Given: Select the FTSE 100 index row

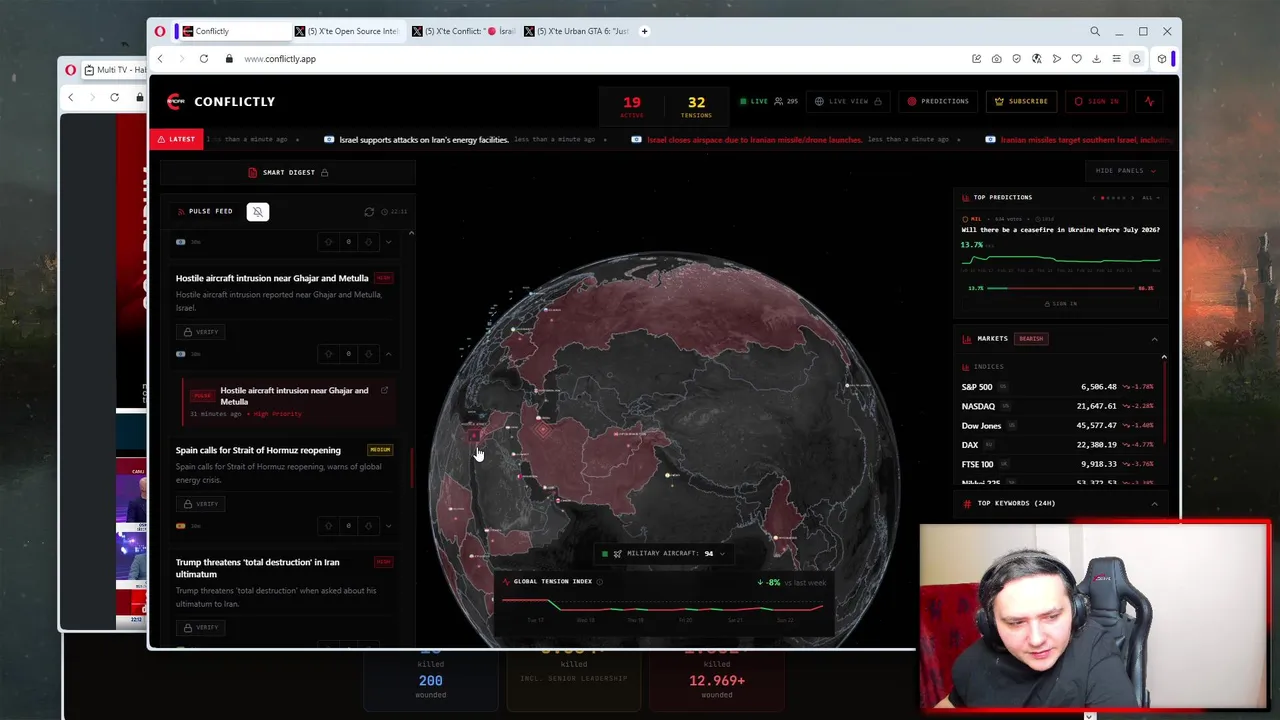Looking at the screenshot, I should (1058, 464).
